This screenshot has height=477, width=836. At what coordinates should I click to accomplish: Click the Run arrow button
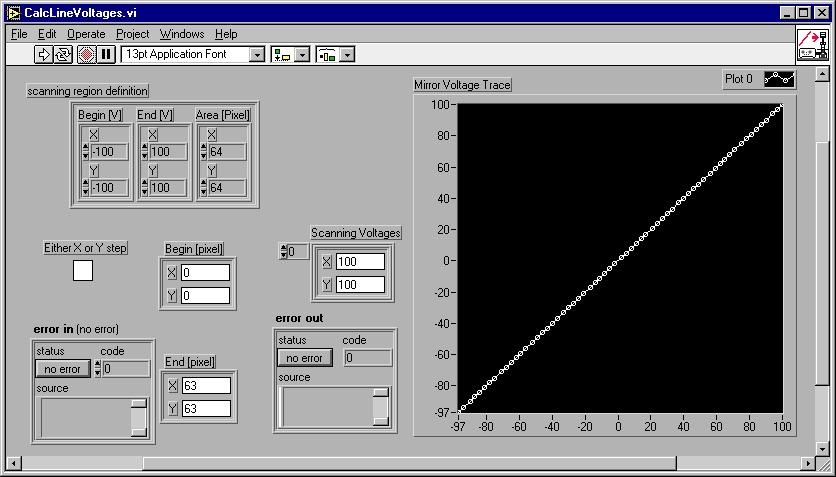click(45, 54)
